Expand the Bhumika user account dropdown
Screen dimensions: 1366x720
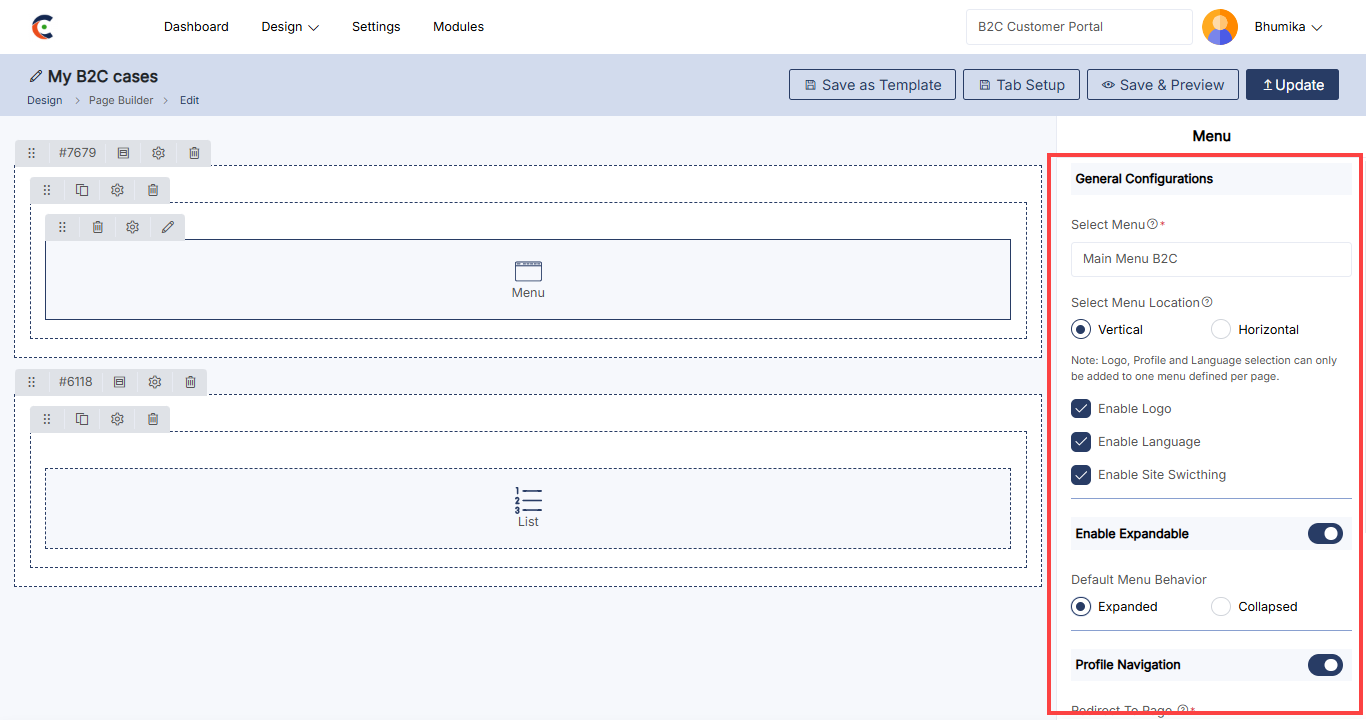(1288, 27)
